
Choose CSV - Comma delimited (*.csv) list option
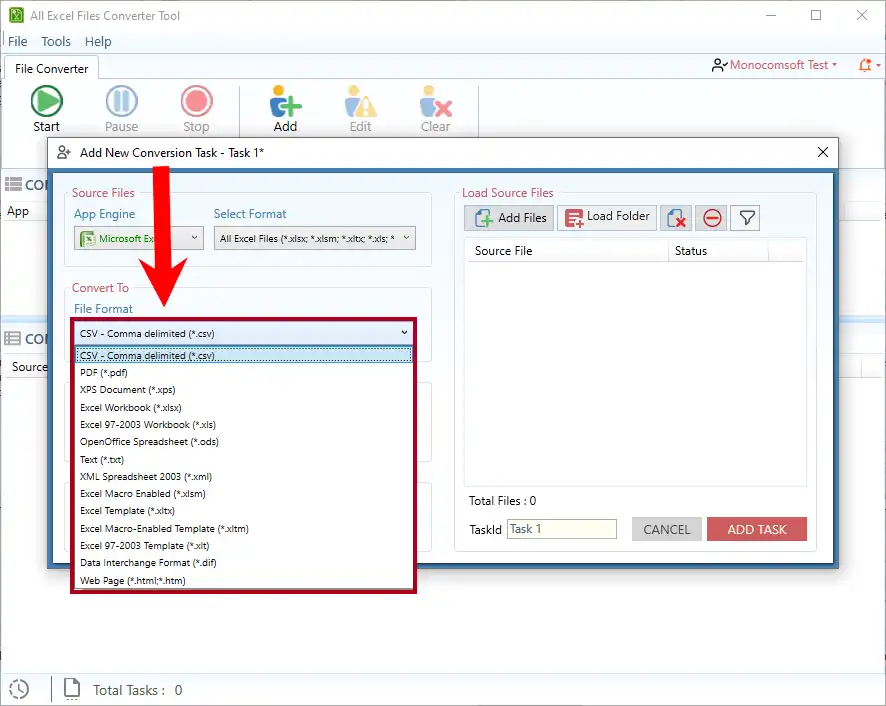pos(244,356)
